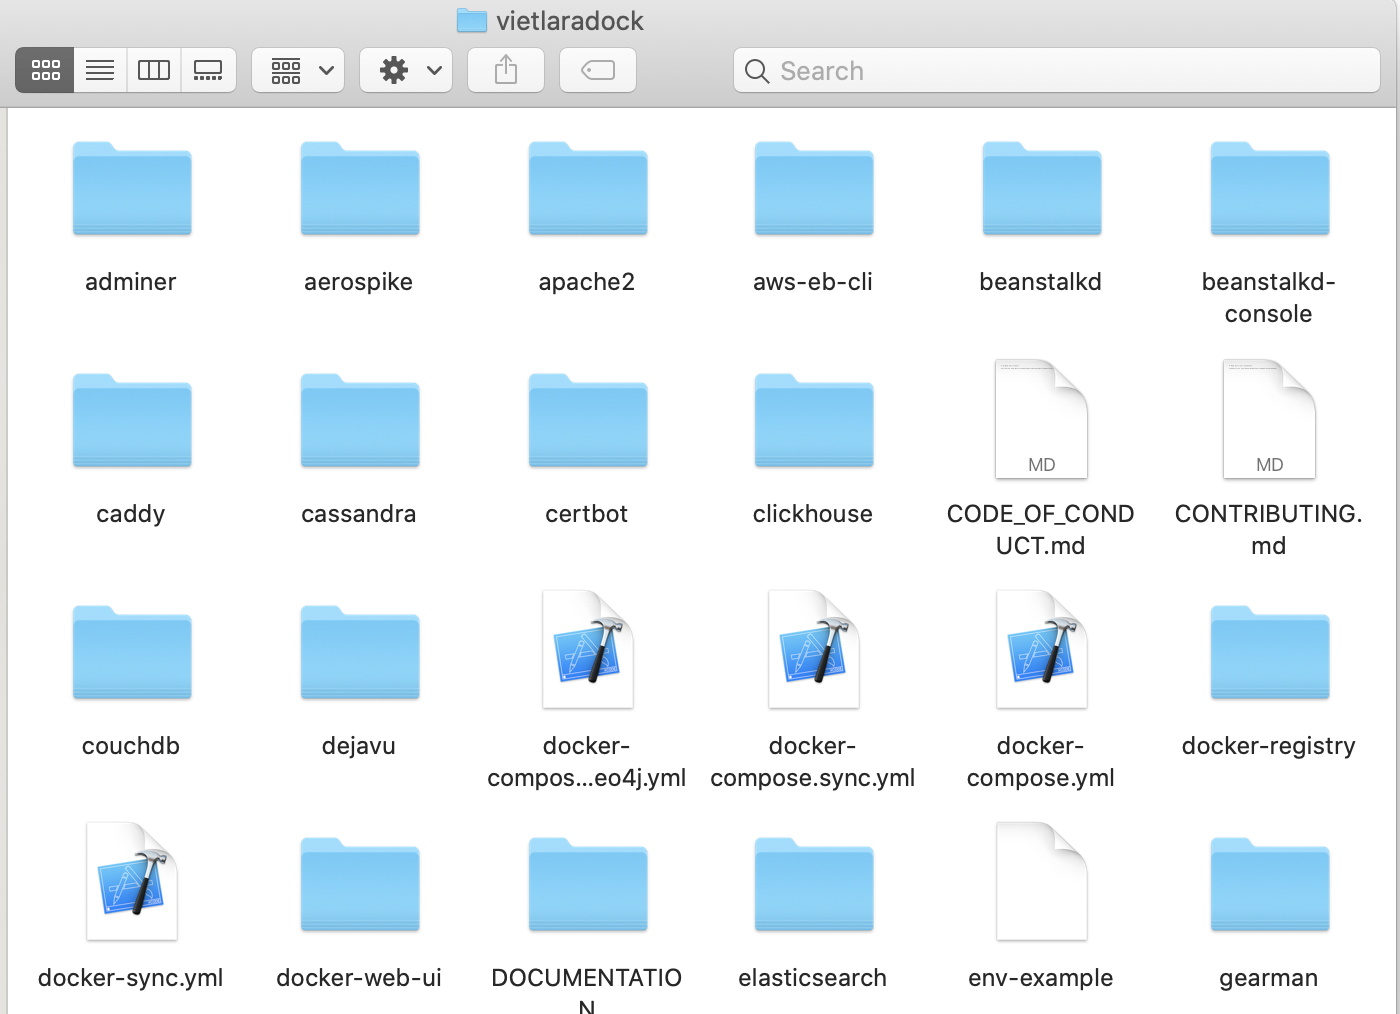
Task: Select the beanstalkd folder icon
Action: [1042, 188]
